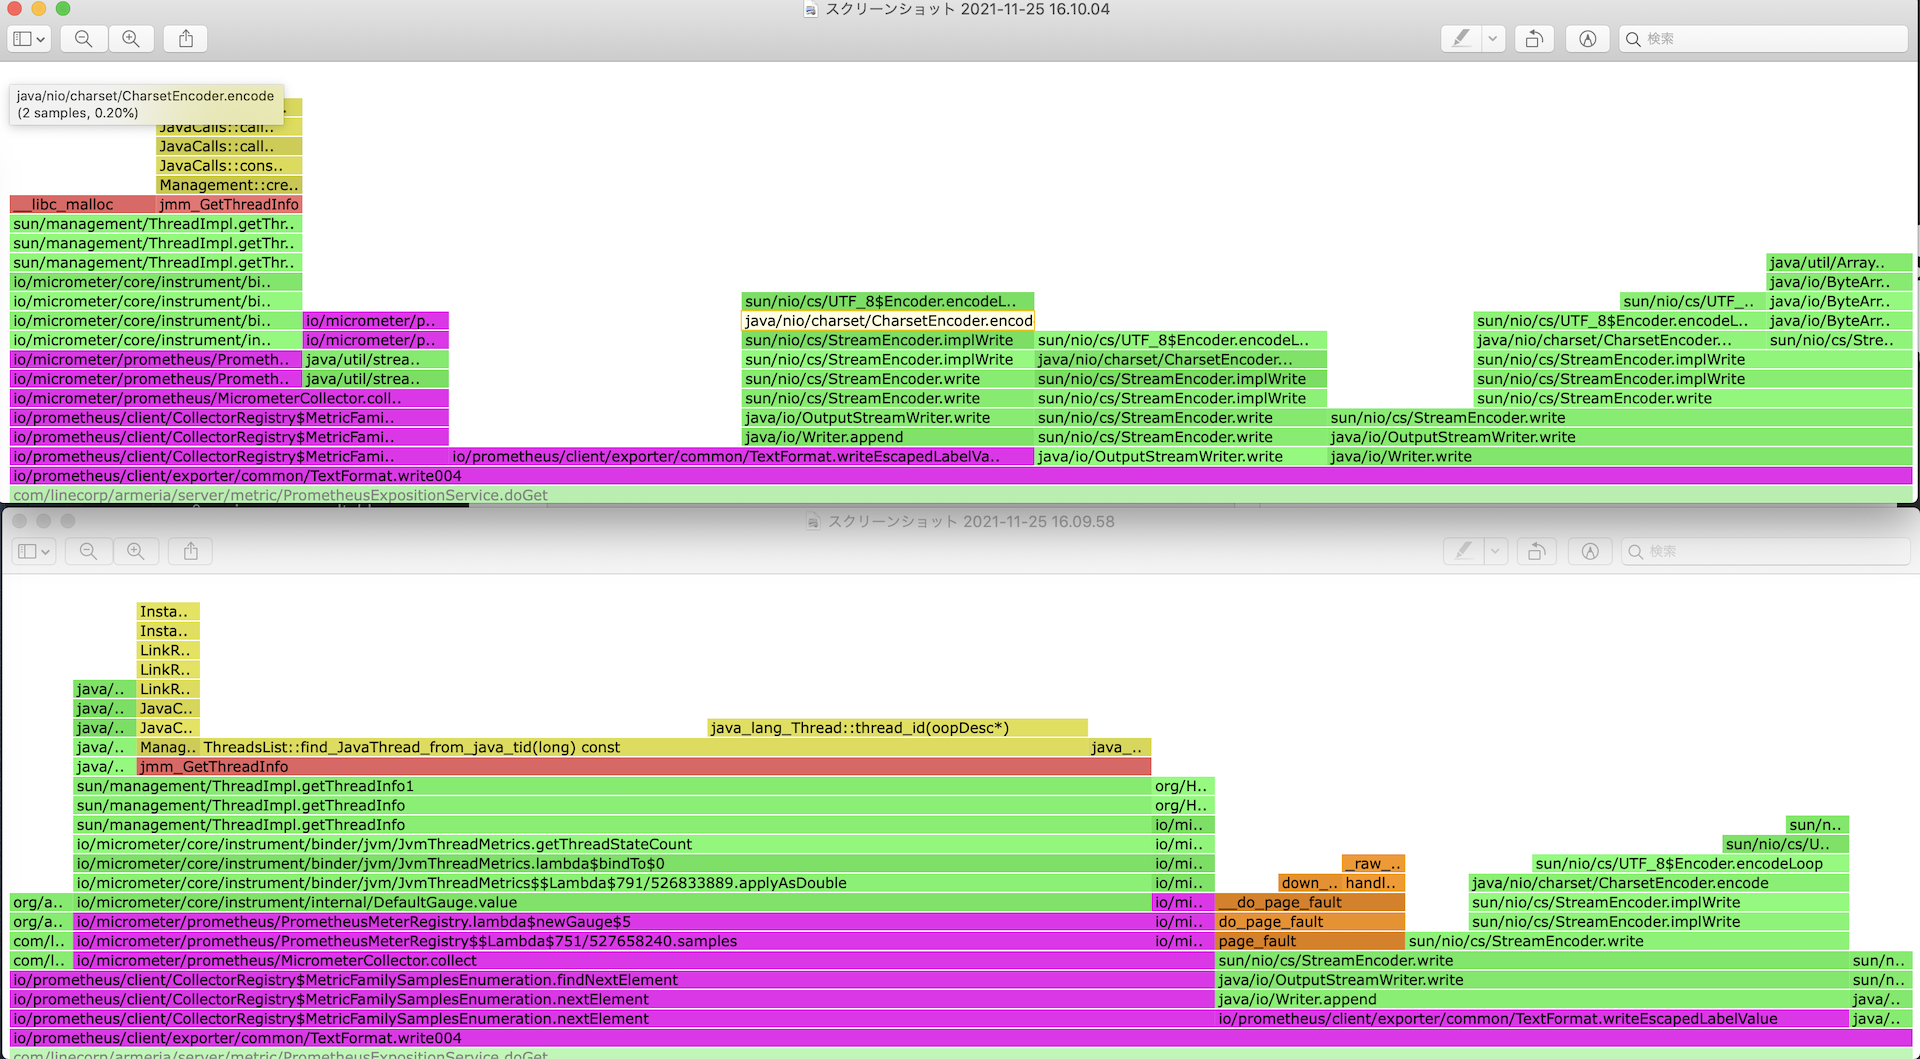Select the highlight pen tool

(x=1461, y=38)
